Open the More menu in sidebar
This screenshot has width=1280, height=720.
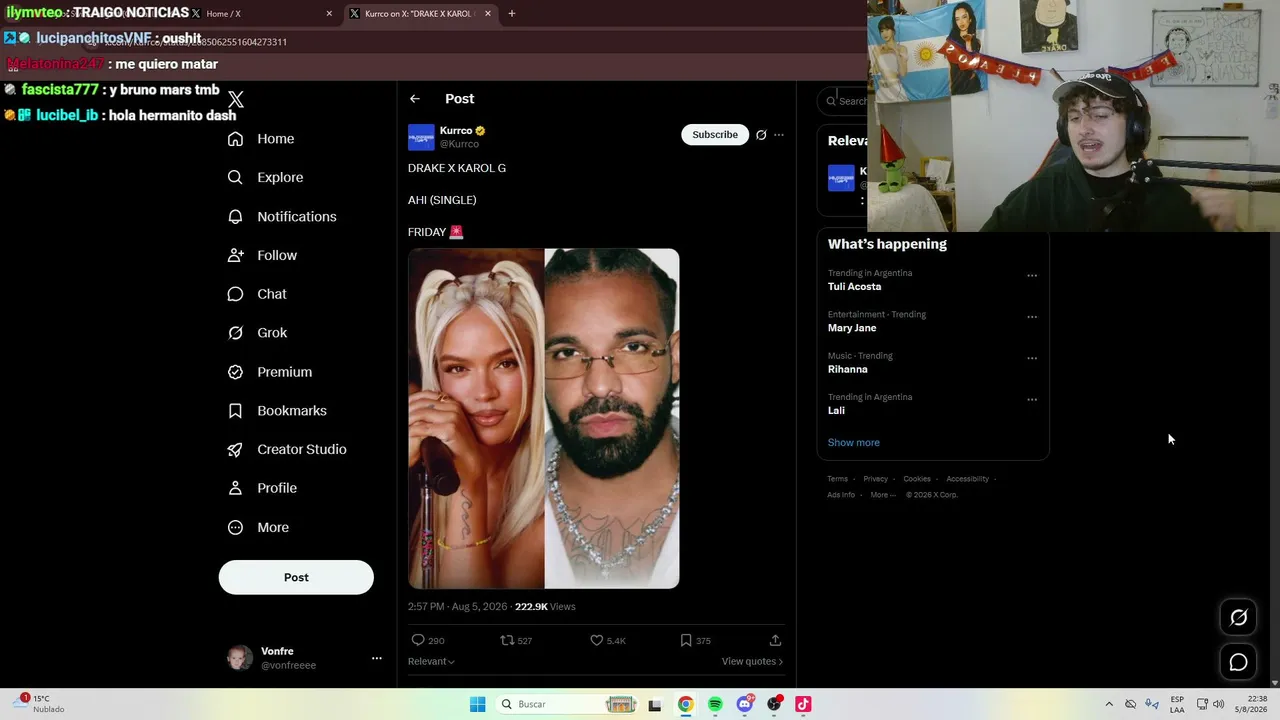pos(258,527)
